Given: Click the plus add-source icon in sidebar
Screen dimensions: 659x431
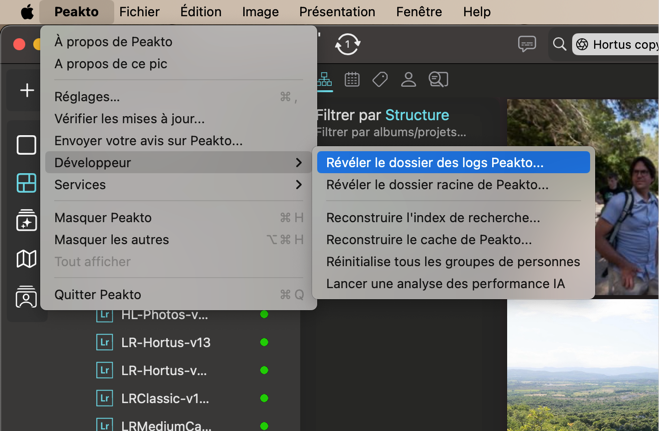Looking at the screenshot, I should pyautogui.click(x=27, y=90).
